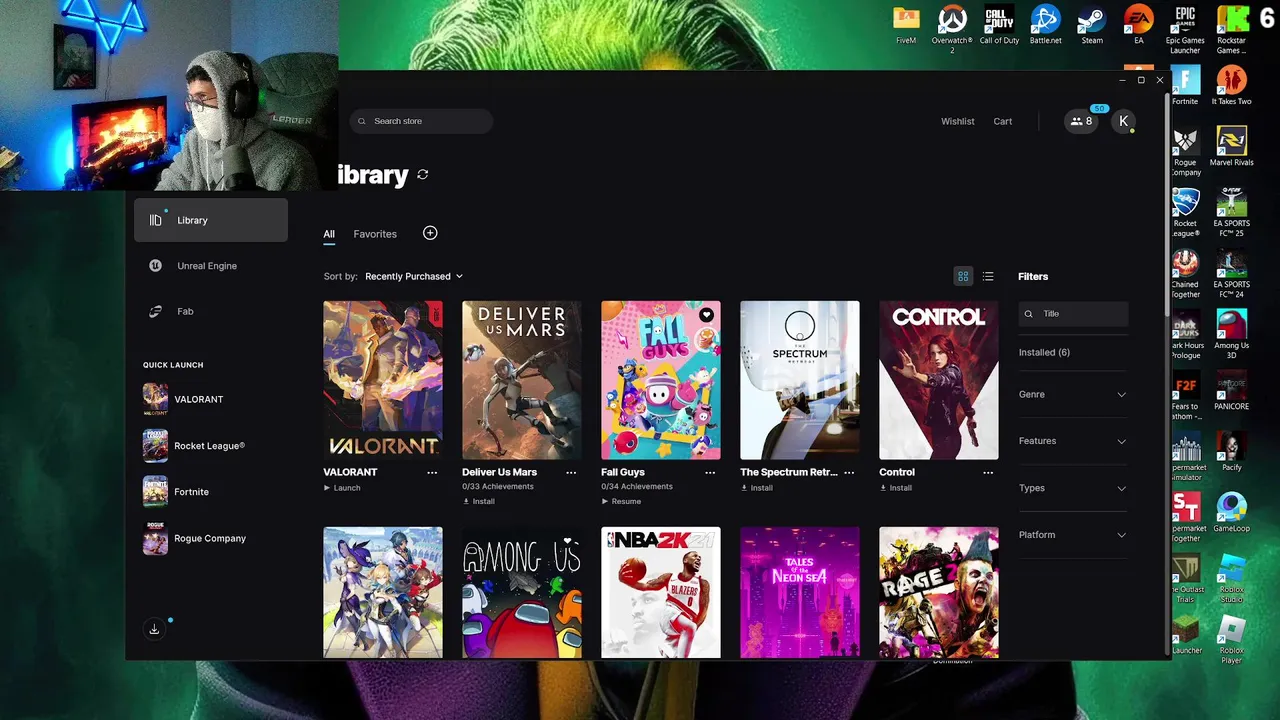Viewport: 1280px width, 720px height.
Task: Filter by Installed (6)
Action: 1044,352
